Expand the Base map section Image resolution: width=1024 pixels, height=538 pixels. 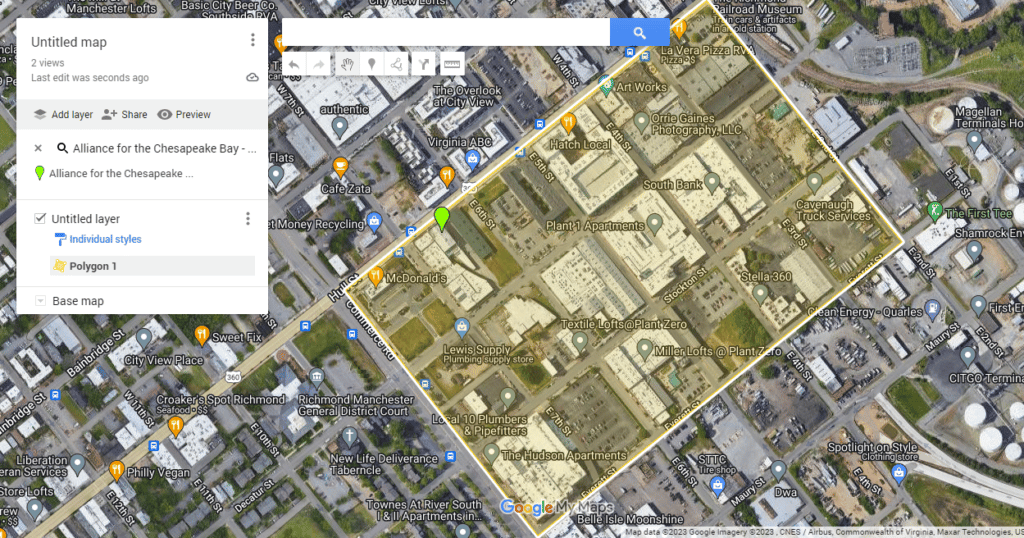coord(40,301)
